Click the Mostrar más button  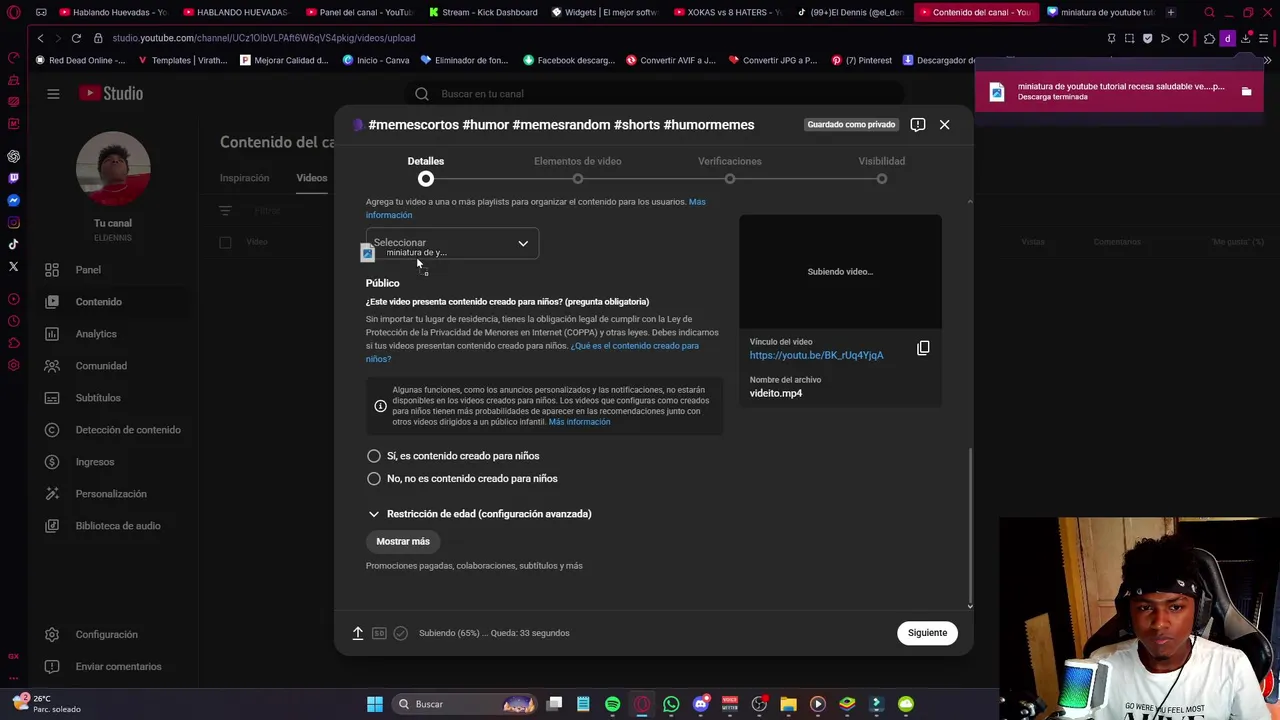point(403,542)
